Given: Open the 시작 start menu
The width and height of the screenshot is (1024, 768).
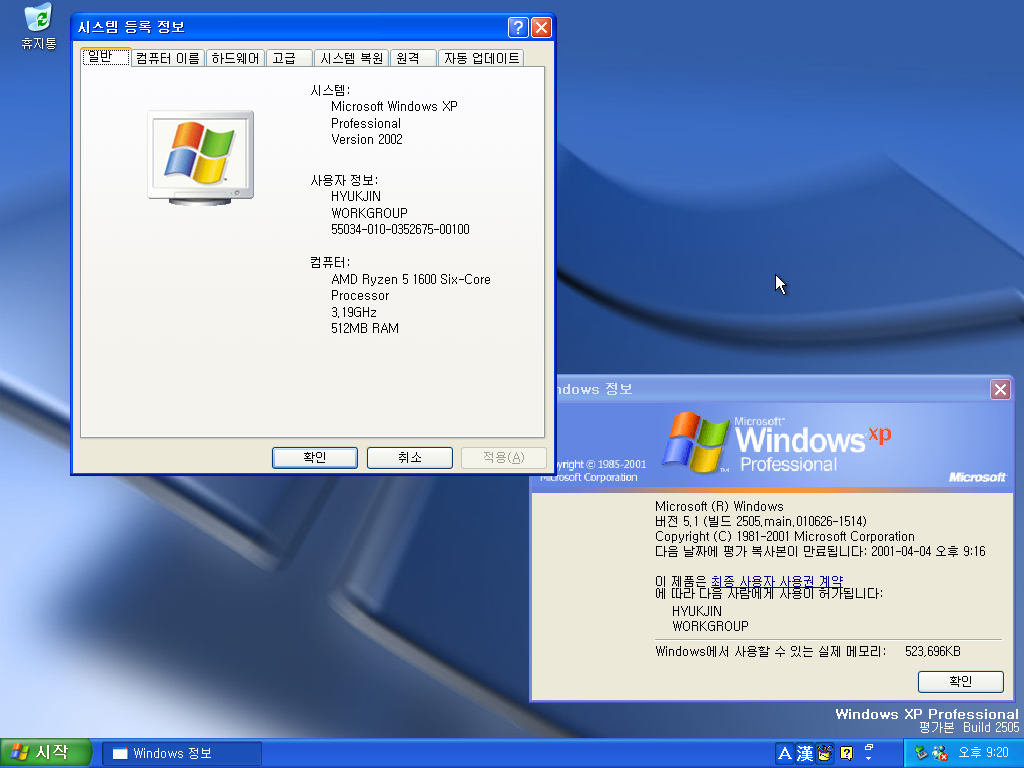Looking at the screenshot, I should pos(45,753).
